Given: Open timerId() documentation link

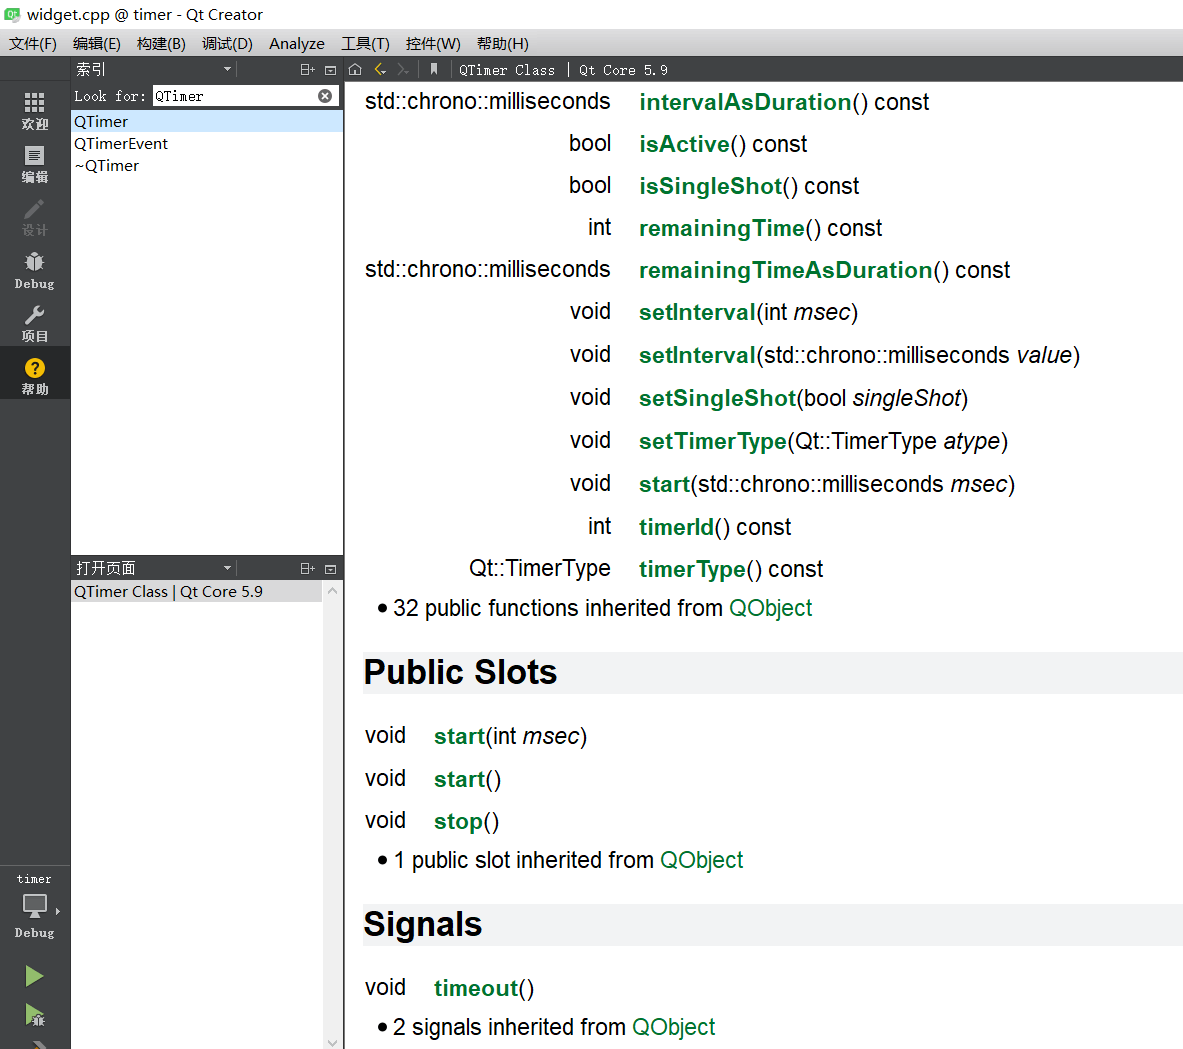Looking at the screenshot, I should (676, 527).
